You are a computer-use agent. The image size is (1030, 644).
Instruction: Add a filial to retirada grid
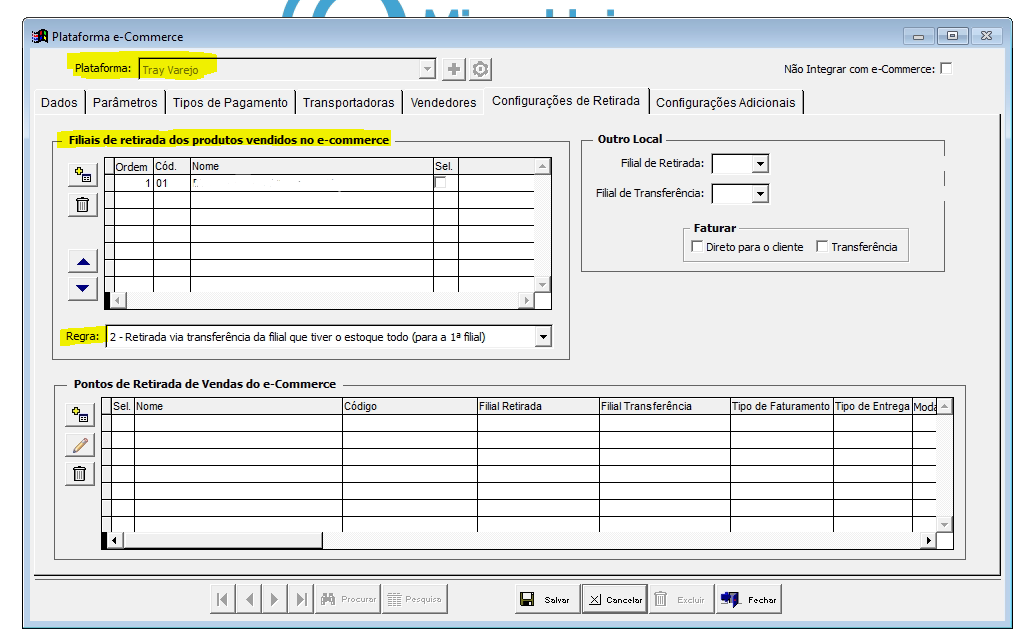tap(83, 175)
